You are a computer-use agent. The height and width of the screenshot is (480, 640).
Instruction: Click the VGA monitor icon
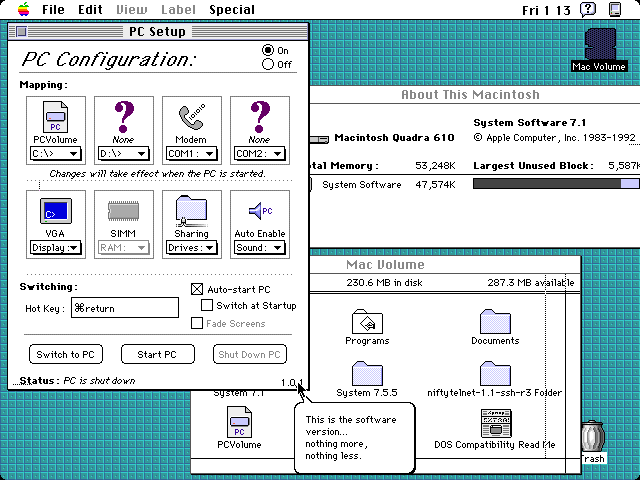pyautogui.click(x=56, y=211)
